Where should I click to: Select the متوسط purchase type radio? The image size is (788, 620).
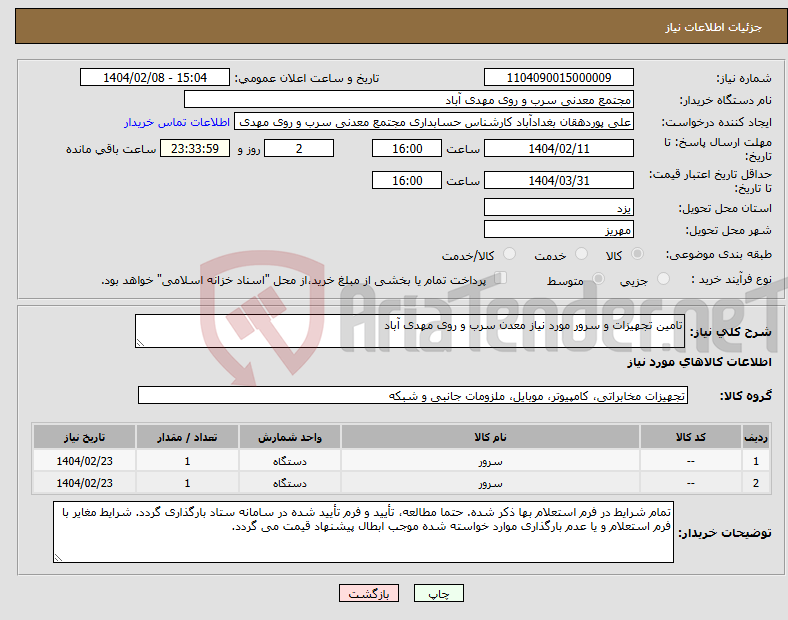pos(598,279)
